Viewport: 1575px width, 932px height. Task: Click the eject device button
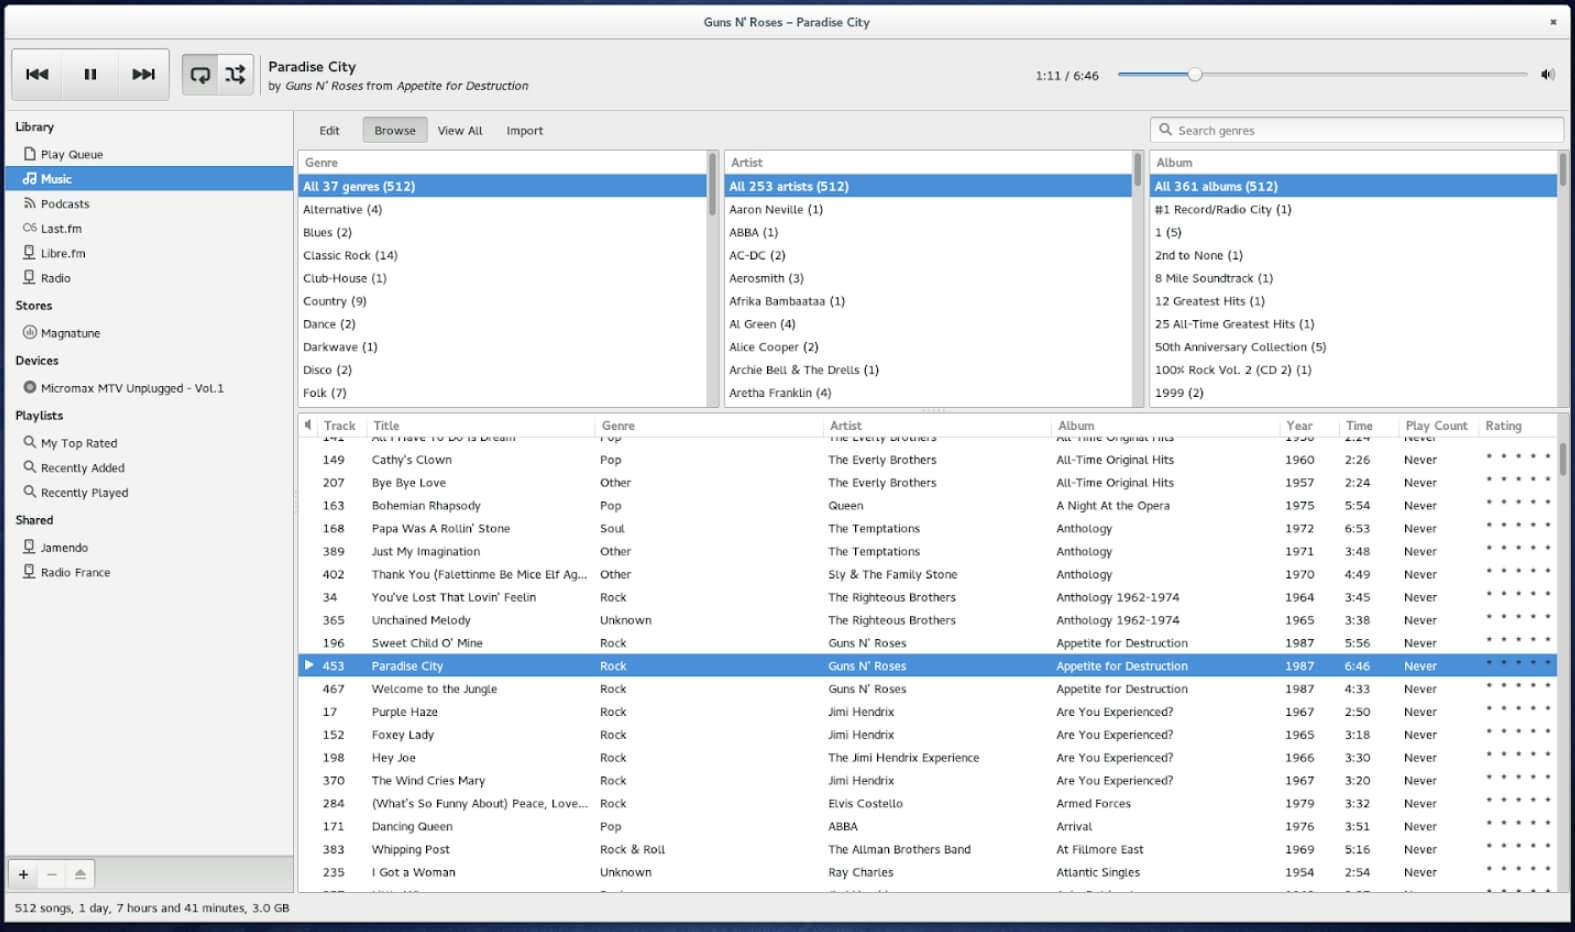pos(80,874)
